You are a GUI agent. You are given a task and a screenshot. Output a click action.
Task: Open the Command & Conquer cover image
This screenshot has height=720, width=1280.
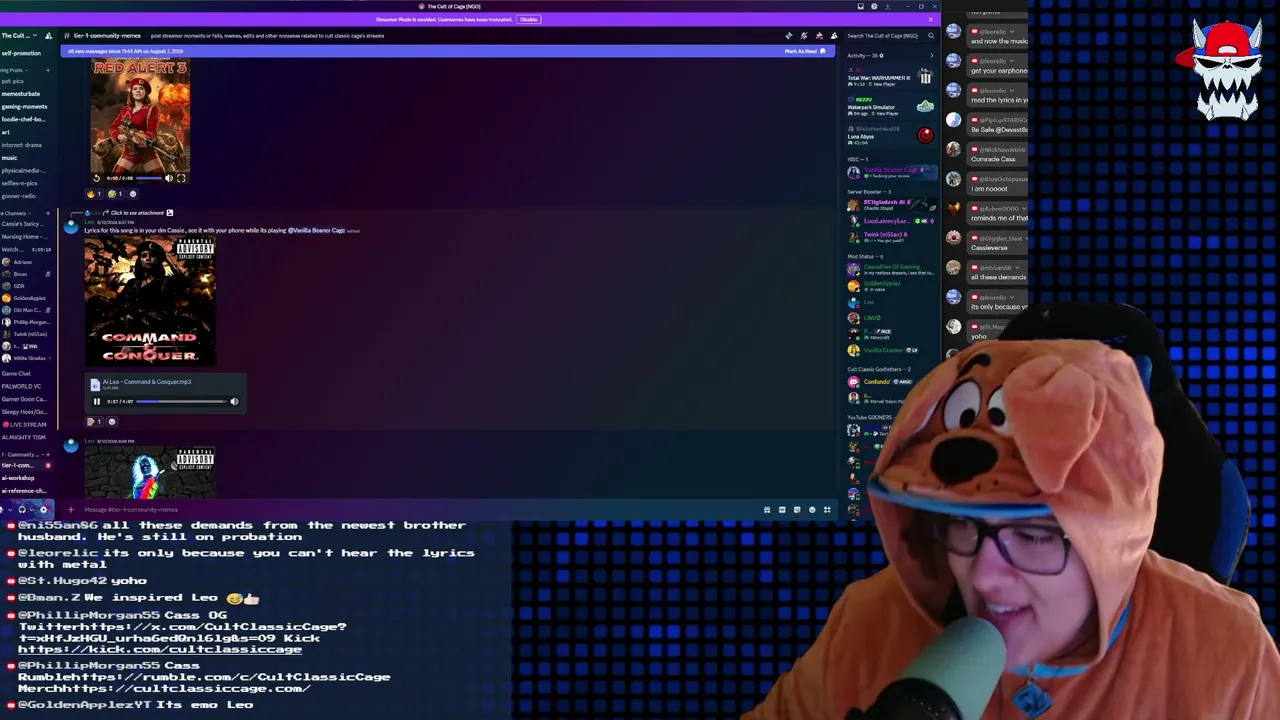coord(149,303)
